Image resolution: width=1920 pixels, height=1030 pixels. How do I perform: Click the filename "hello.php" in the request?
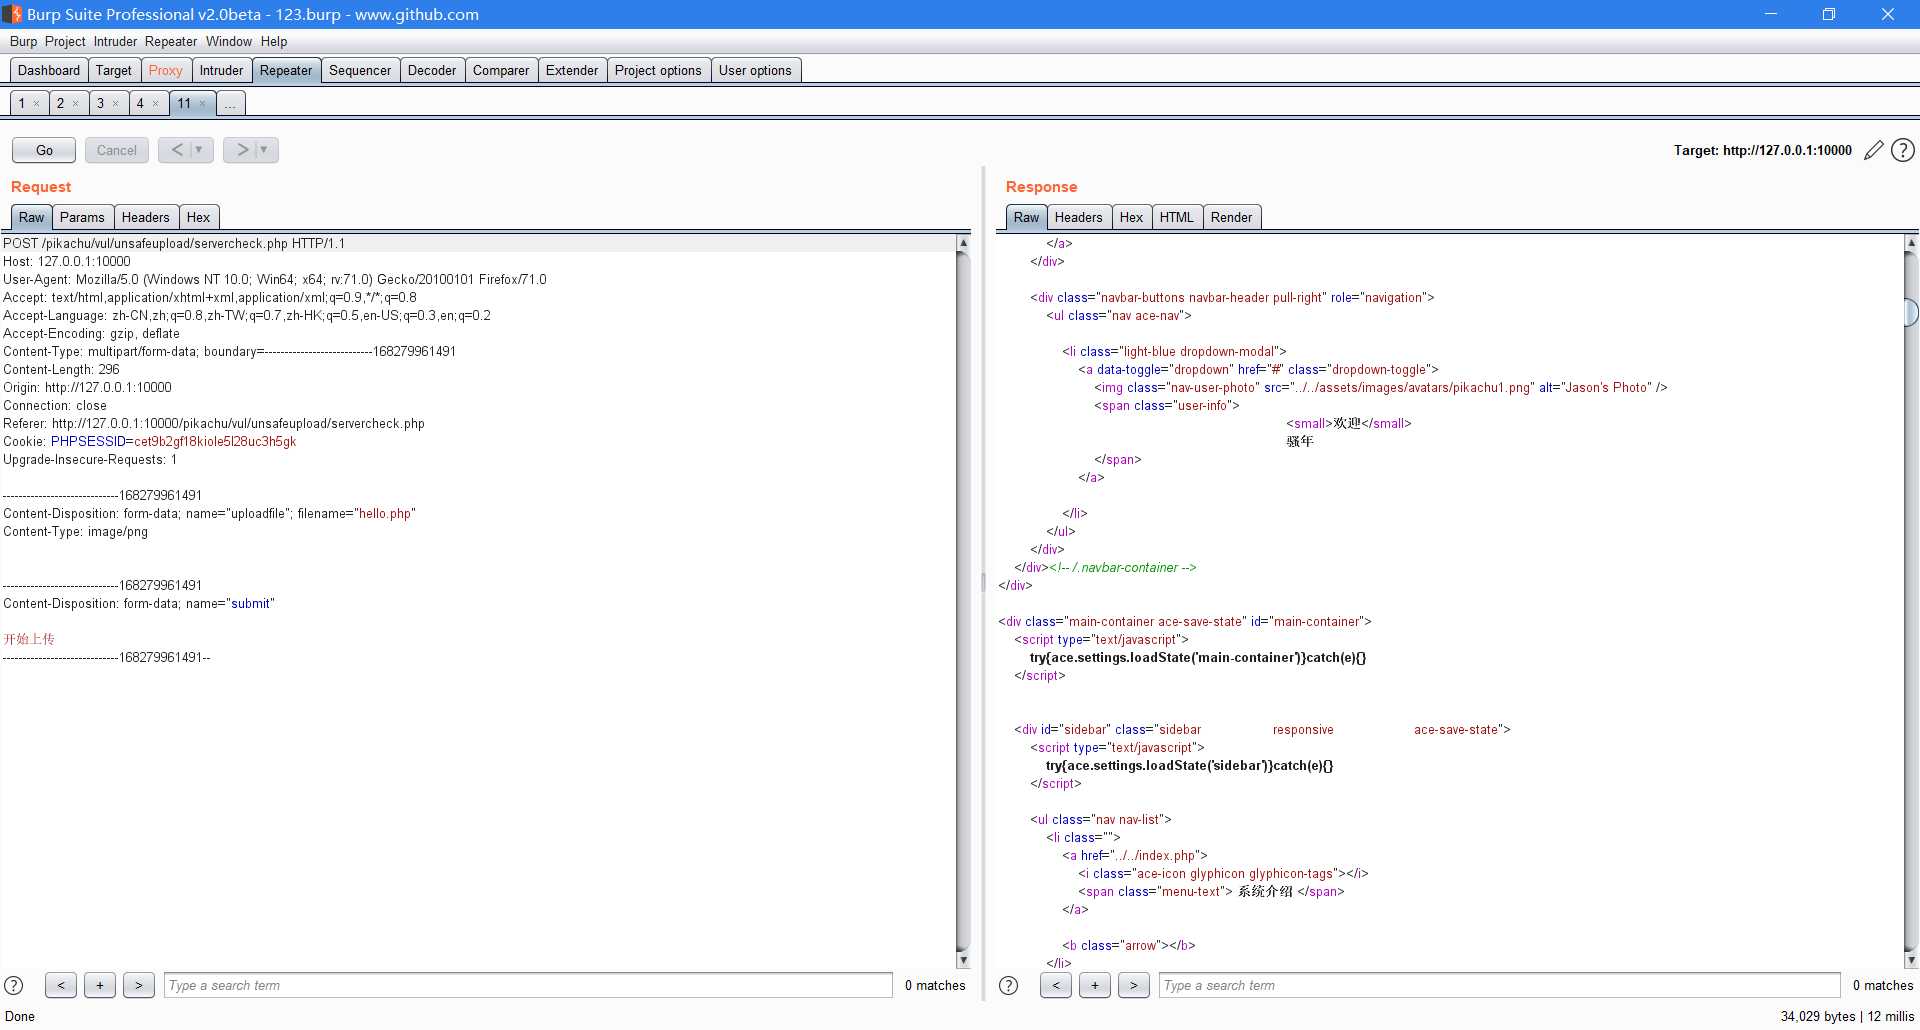(385, 514)
